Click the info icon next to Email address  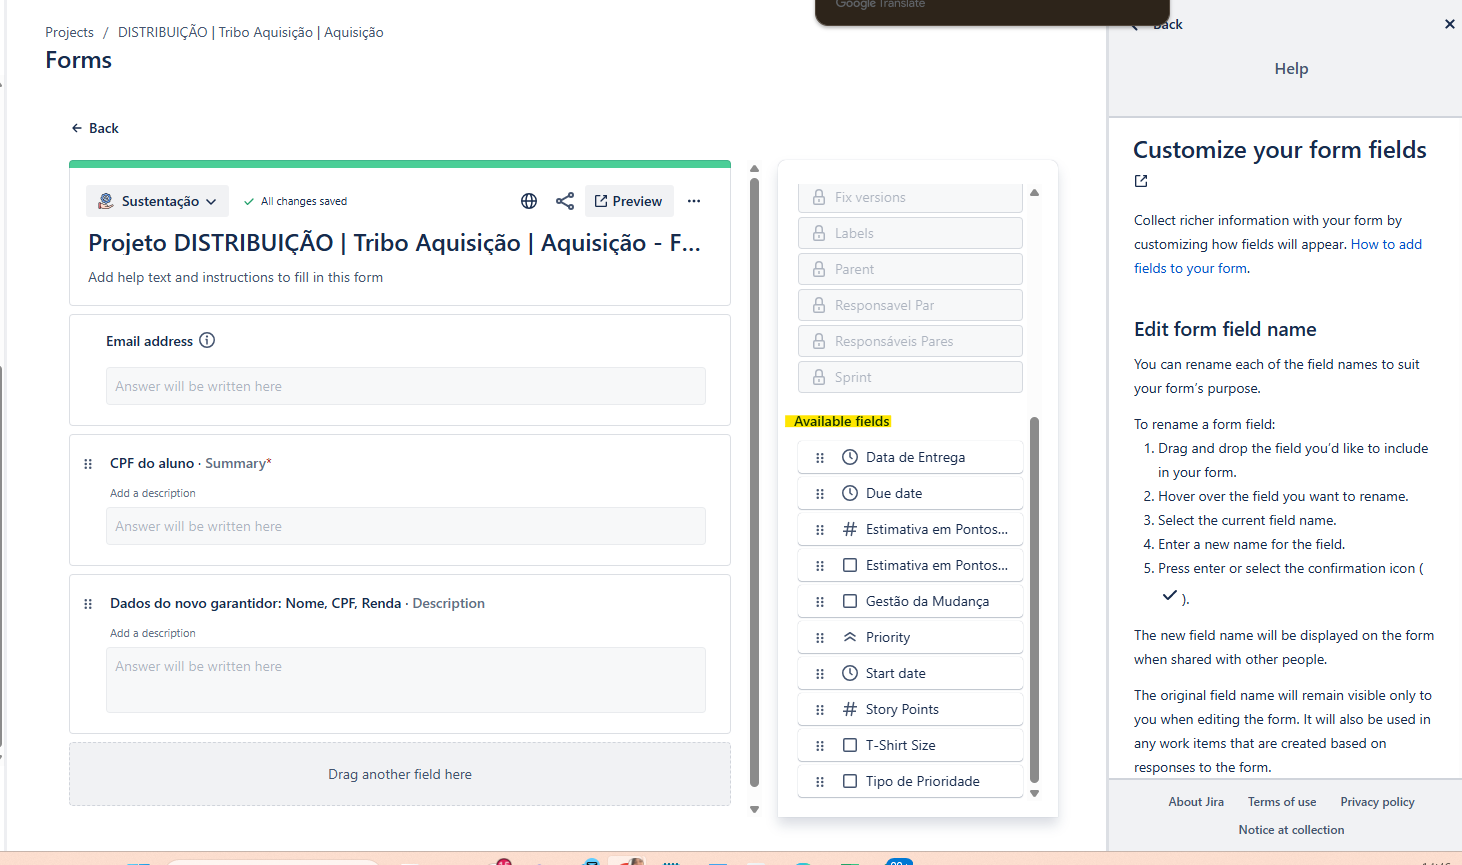point(207,340)
